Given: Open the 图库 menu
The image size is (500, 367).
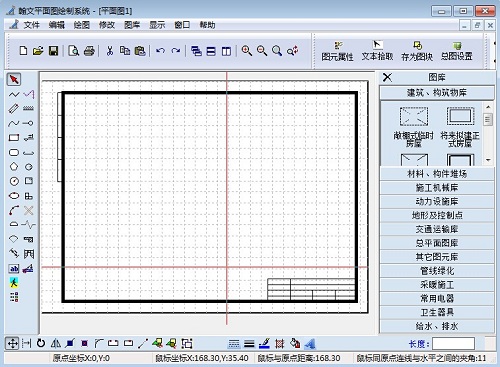Looking at the screenshot, I should [132, 25].
